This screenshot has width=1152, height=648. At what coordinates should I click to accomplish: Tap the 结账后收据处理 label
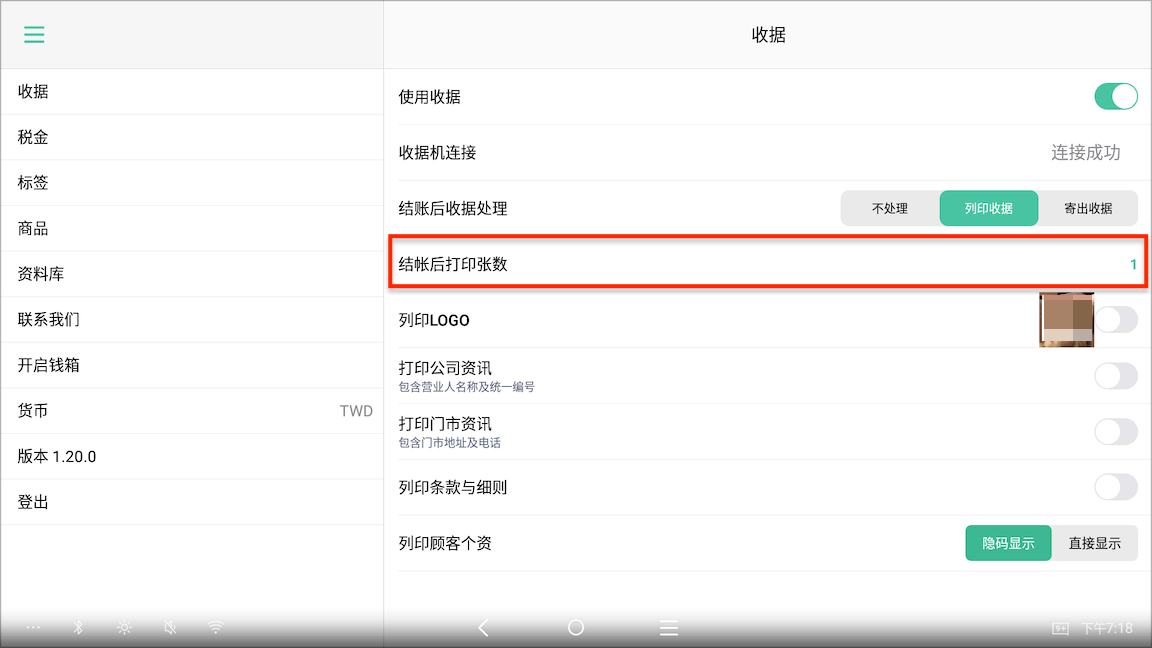point(453,208)
